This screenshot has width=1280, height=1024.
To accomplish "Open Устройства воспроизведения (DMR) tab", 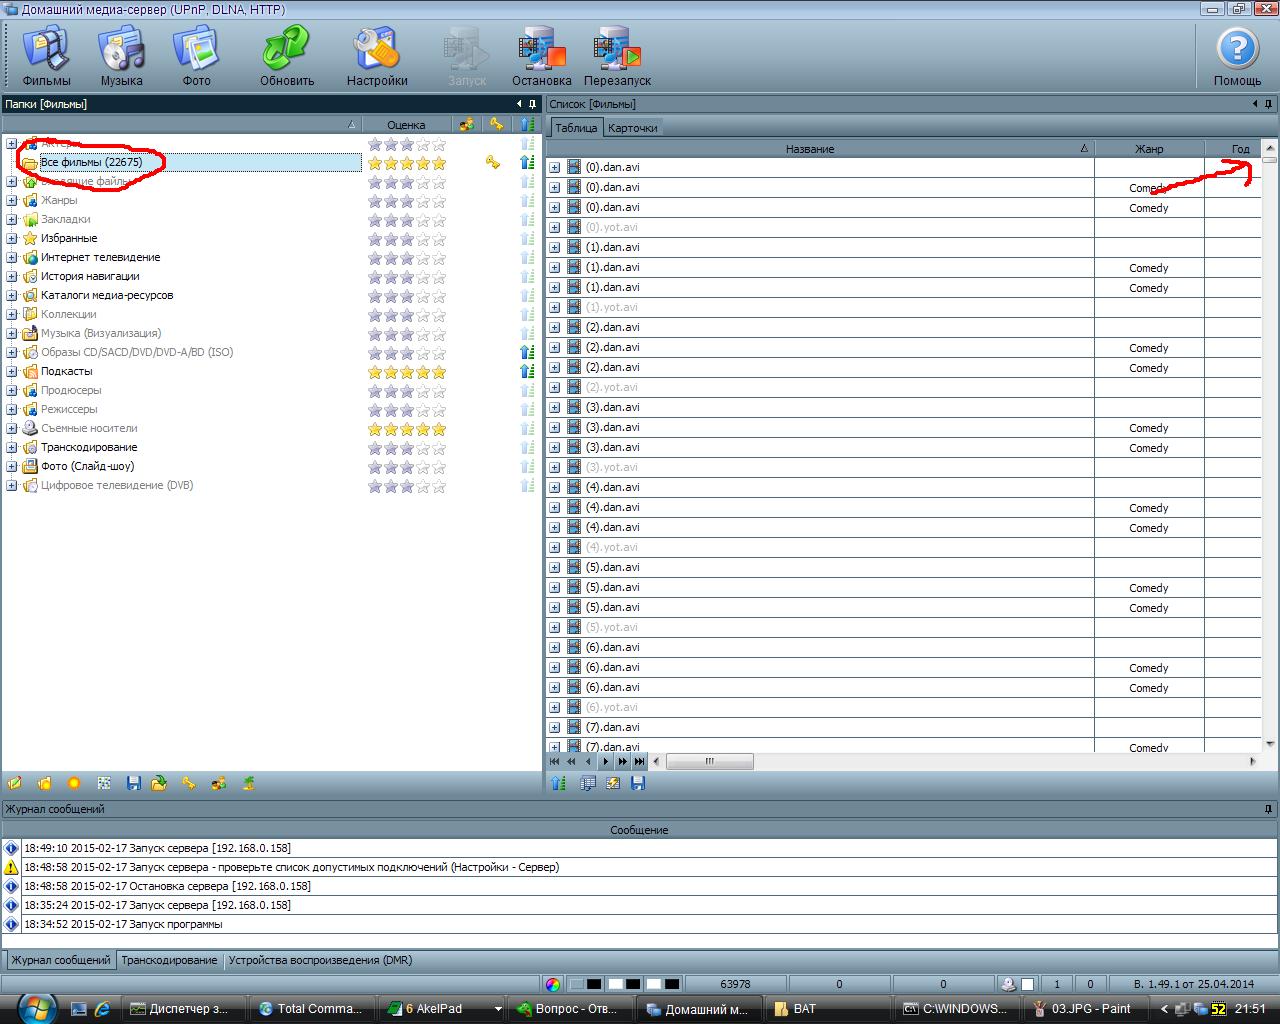I will pyautogui.click(x=320, y=960).
